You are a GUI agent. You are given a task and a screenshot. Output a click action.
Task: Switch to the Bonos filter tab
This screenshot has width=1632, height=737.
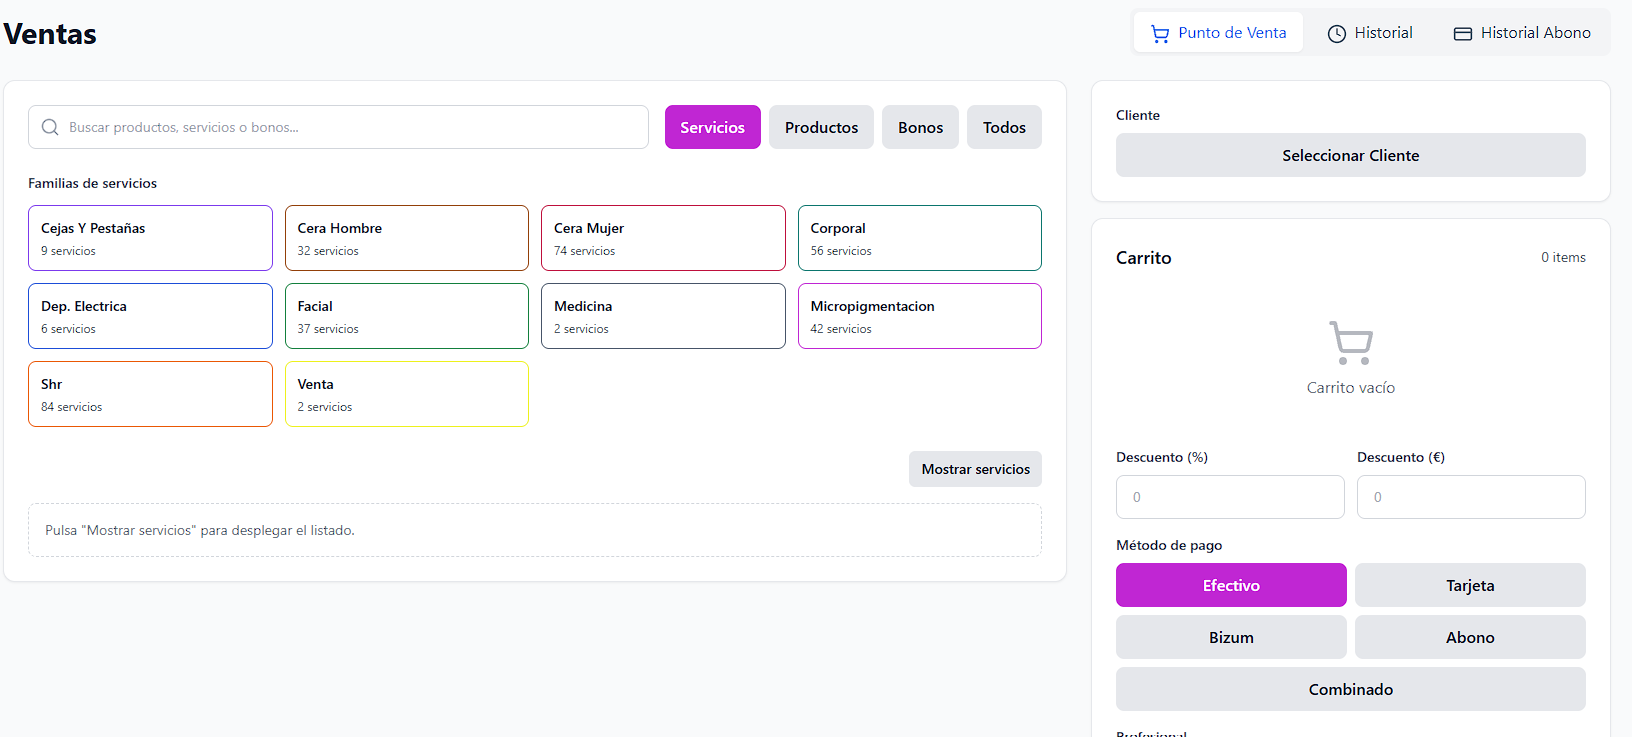920,127
